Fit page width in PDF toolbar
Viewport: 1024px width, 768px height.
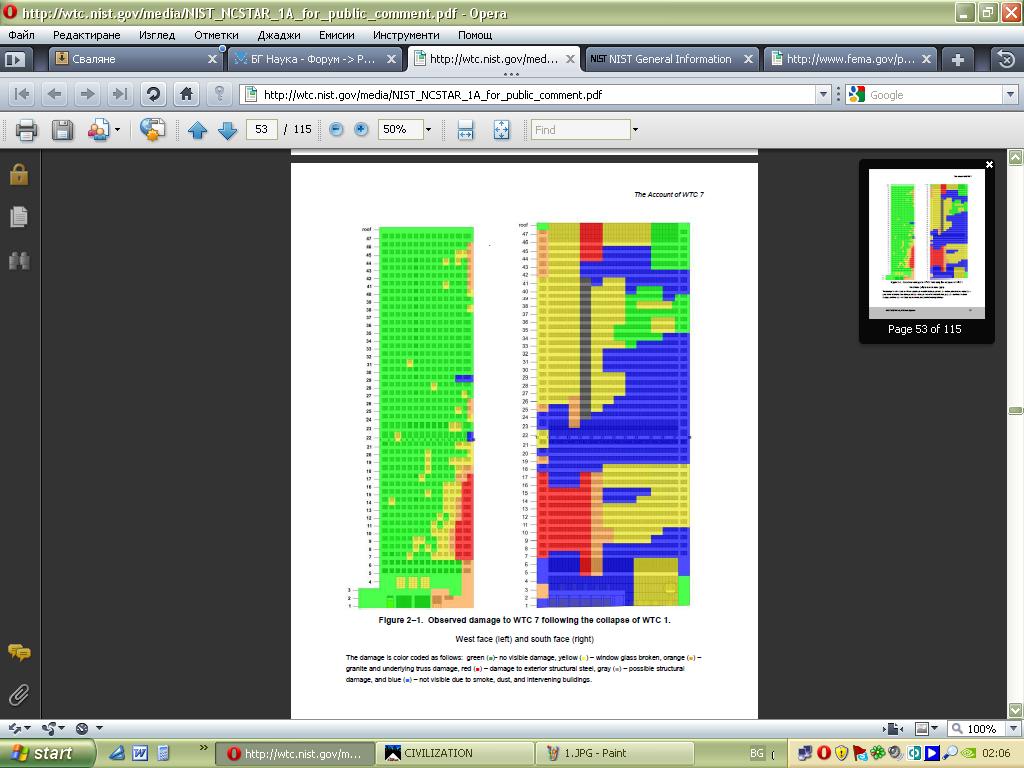(466, 130)
